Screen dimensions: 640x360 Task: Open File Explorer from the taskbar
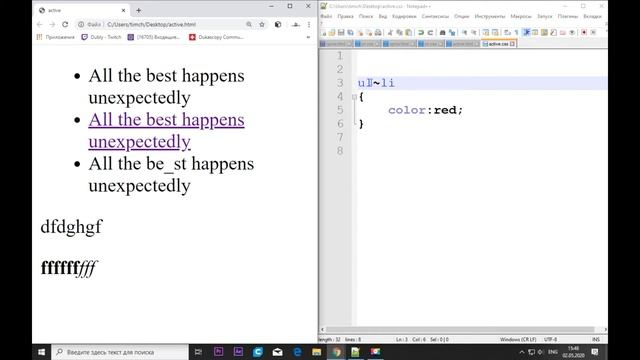[x=317, y=352]
